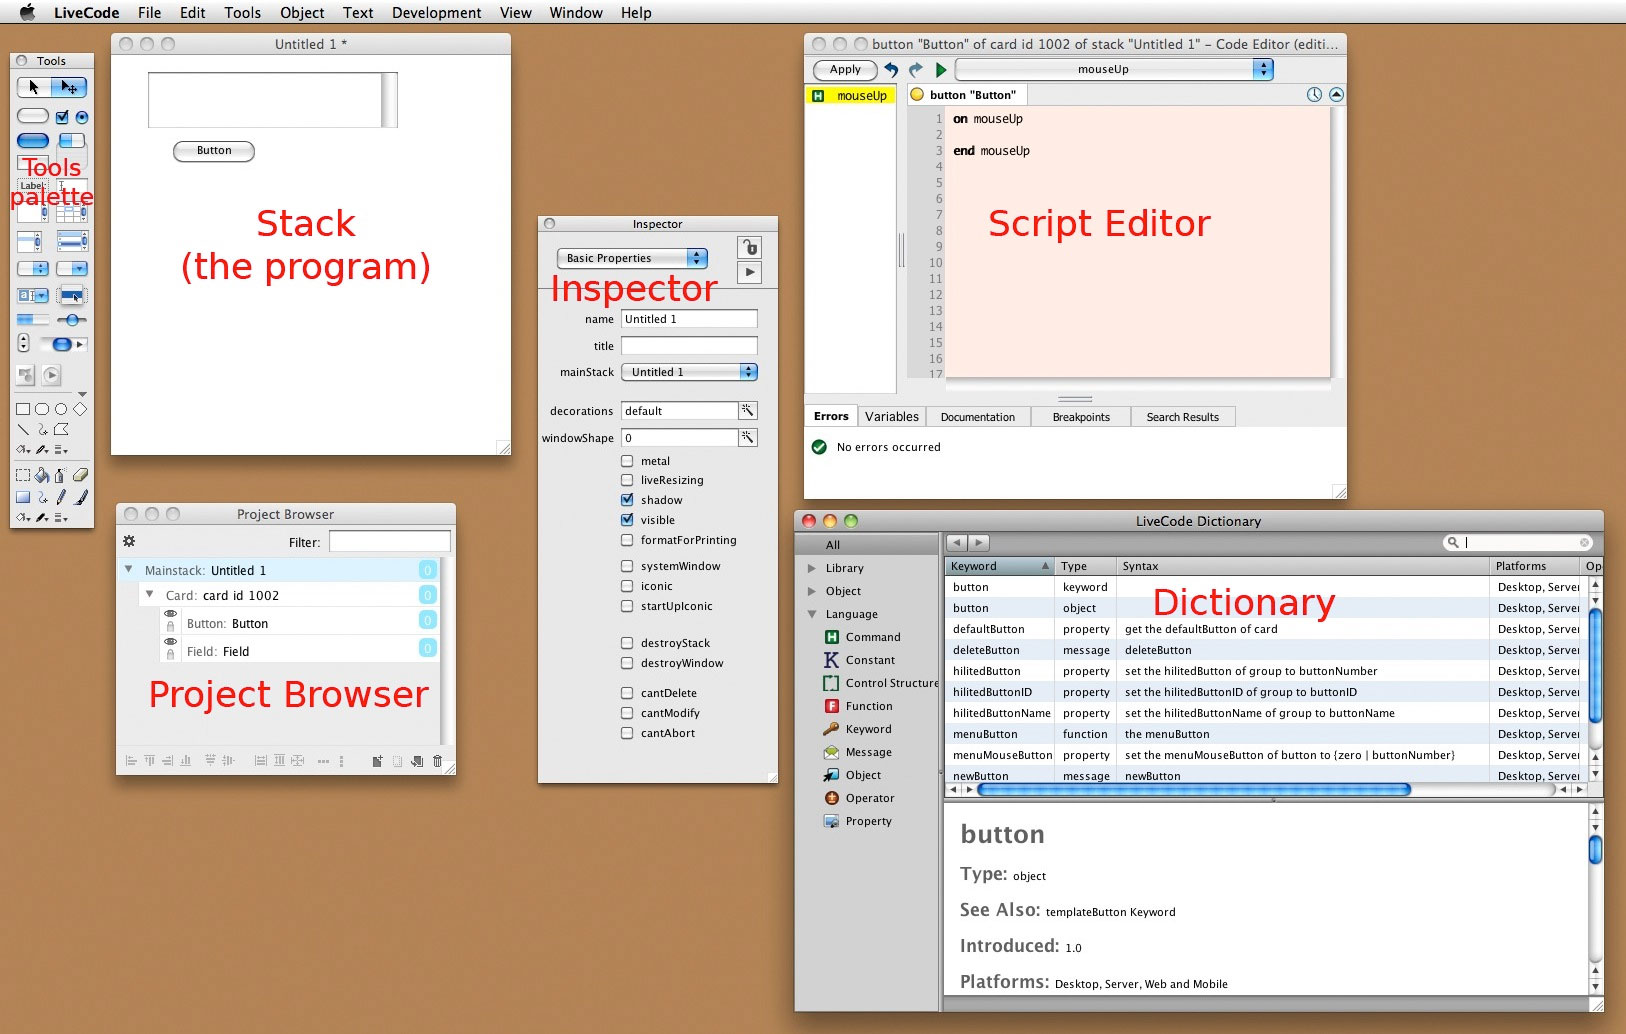Switch to the Variables tab
The width and height of the screenshot is (1626, 1034).
coord(891,417)
